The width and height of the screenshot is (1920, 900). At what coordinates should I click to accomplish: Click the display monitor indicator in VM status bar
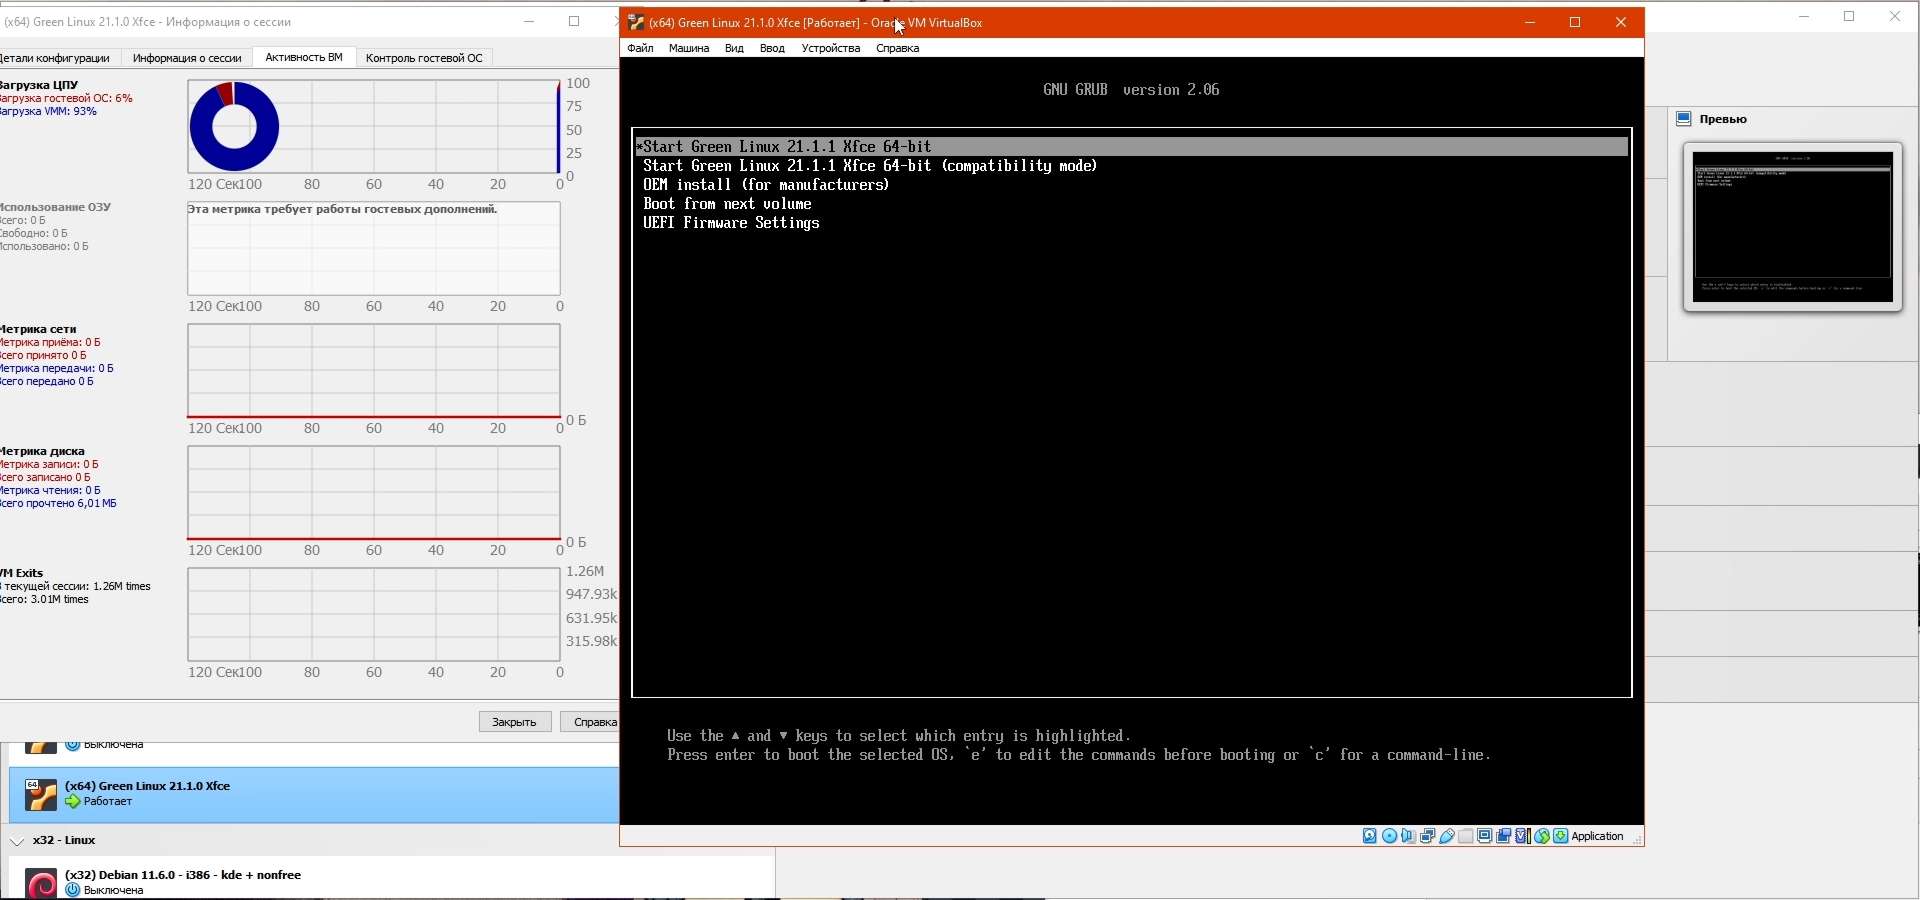coord(1485,836)
